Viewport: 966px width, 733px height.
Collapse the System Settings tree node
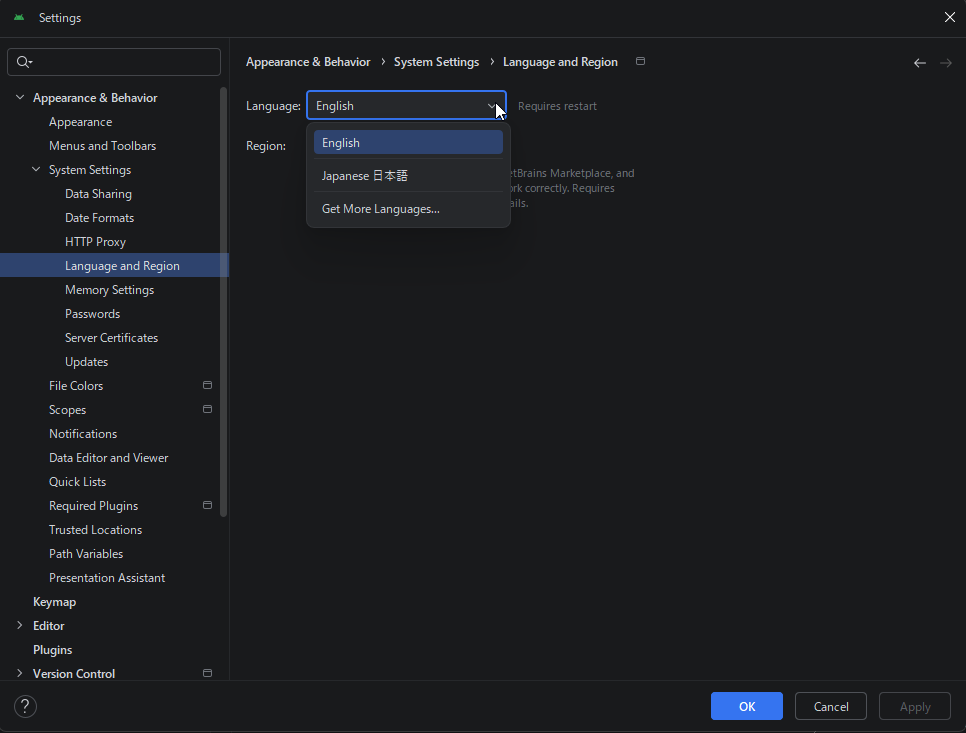coord(36,170)
